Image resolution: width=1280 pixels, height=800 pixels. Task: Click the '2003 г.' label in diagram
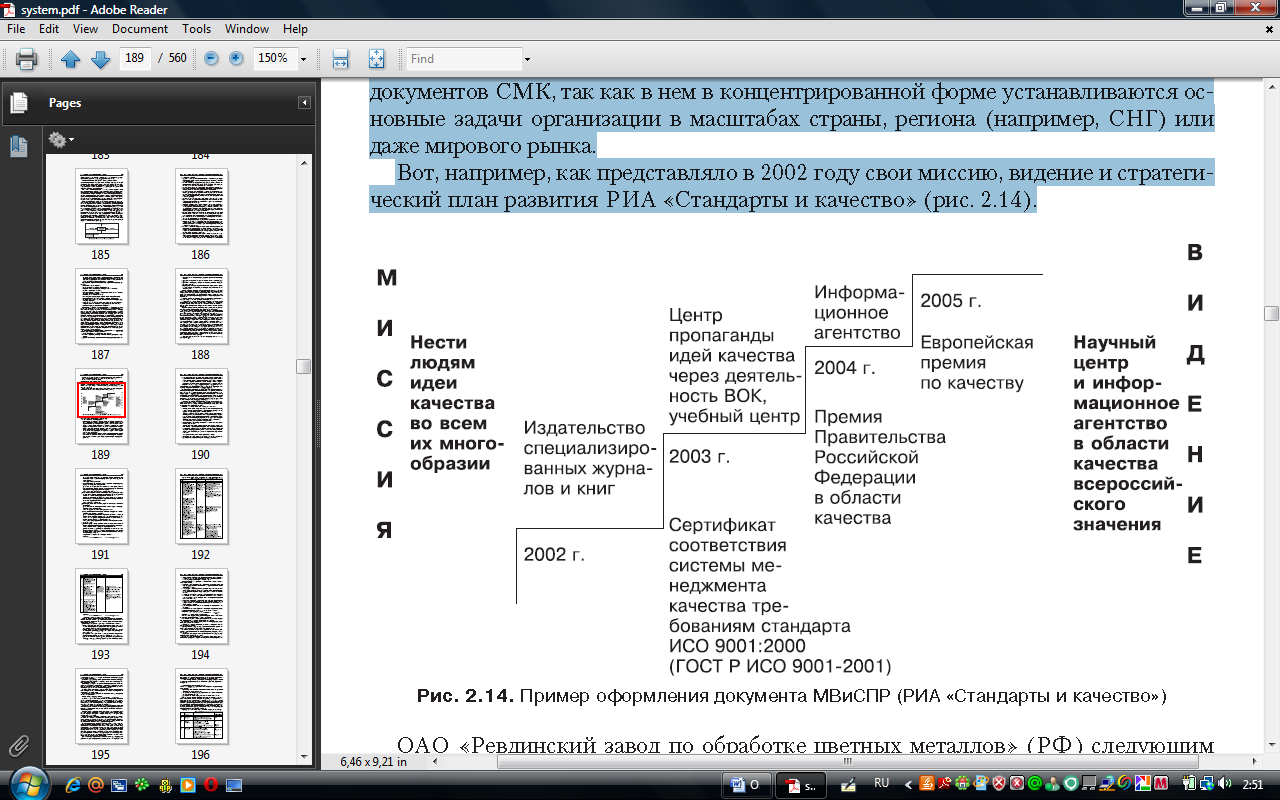699,457
